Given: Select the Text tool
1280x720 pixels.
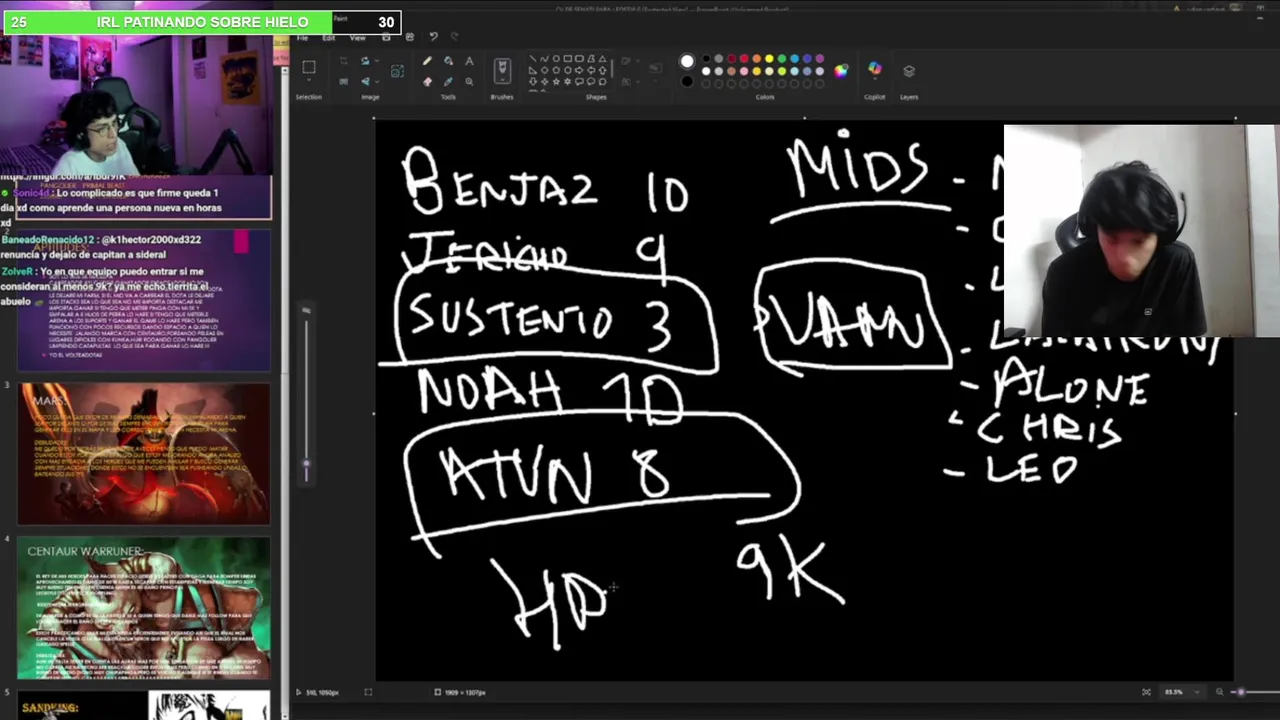Looking at the screenshot, I should tap(469, 61).
